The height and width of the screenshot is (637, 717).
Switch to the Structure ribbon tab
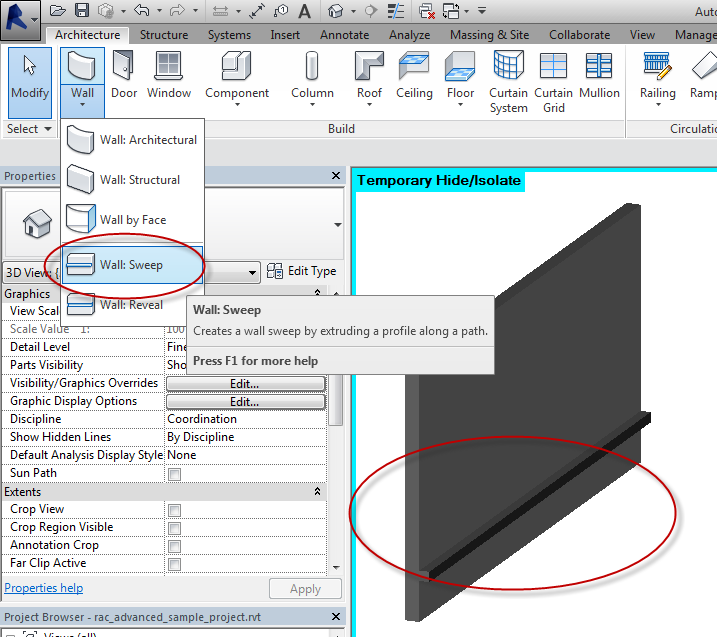164,35
